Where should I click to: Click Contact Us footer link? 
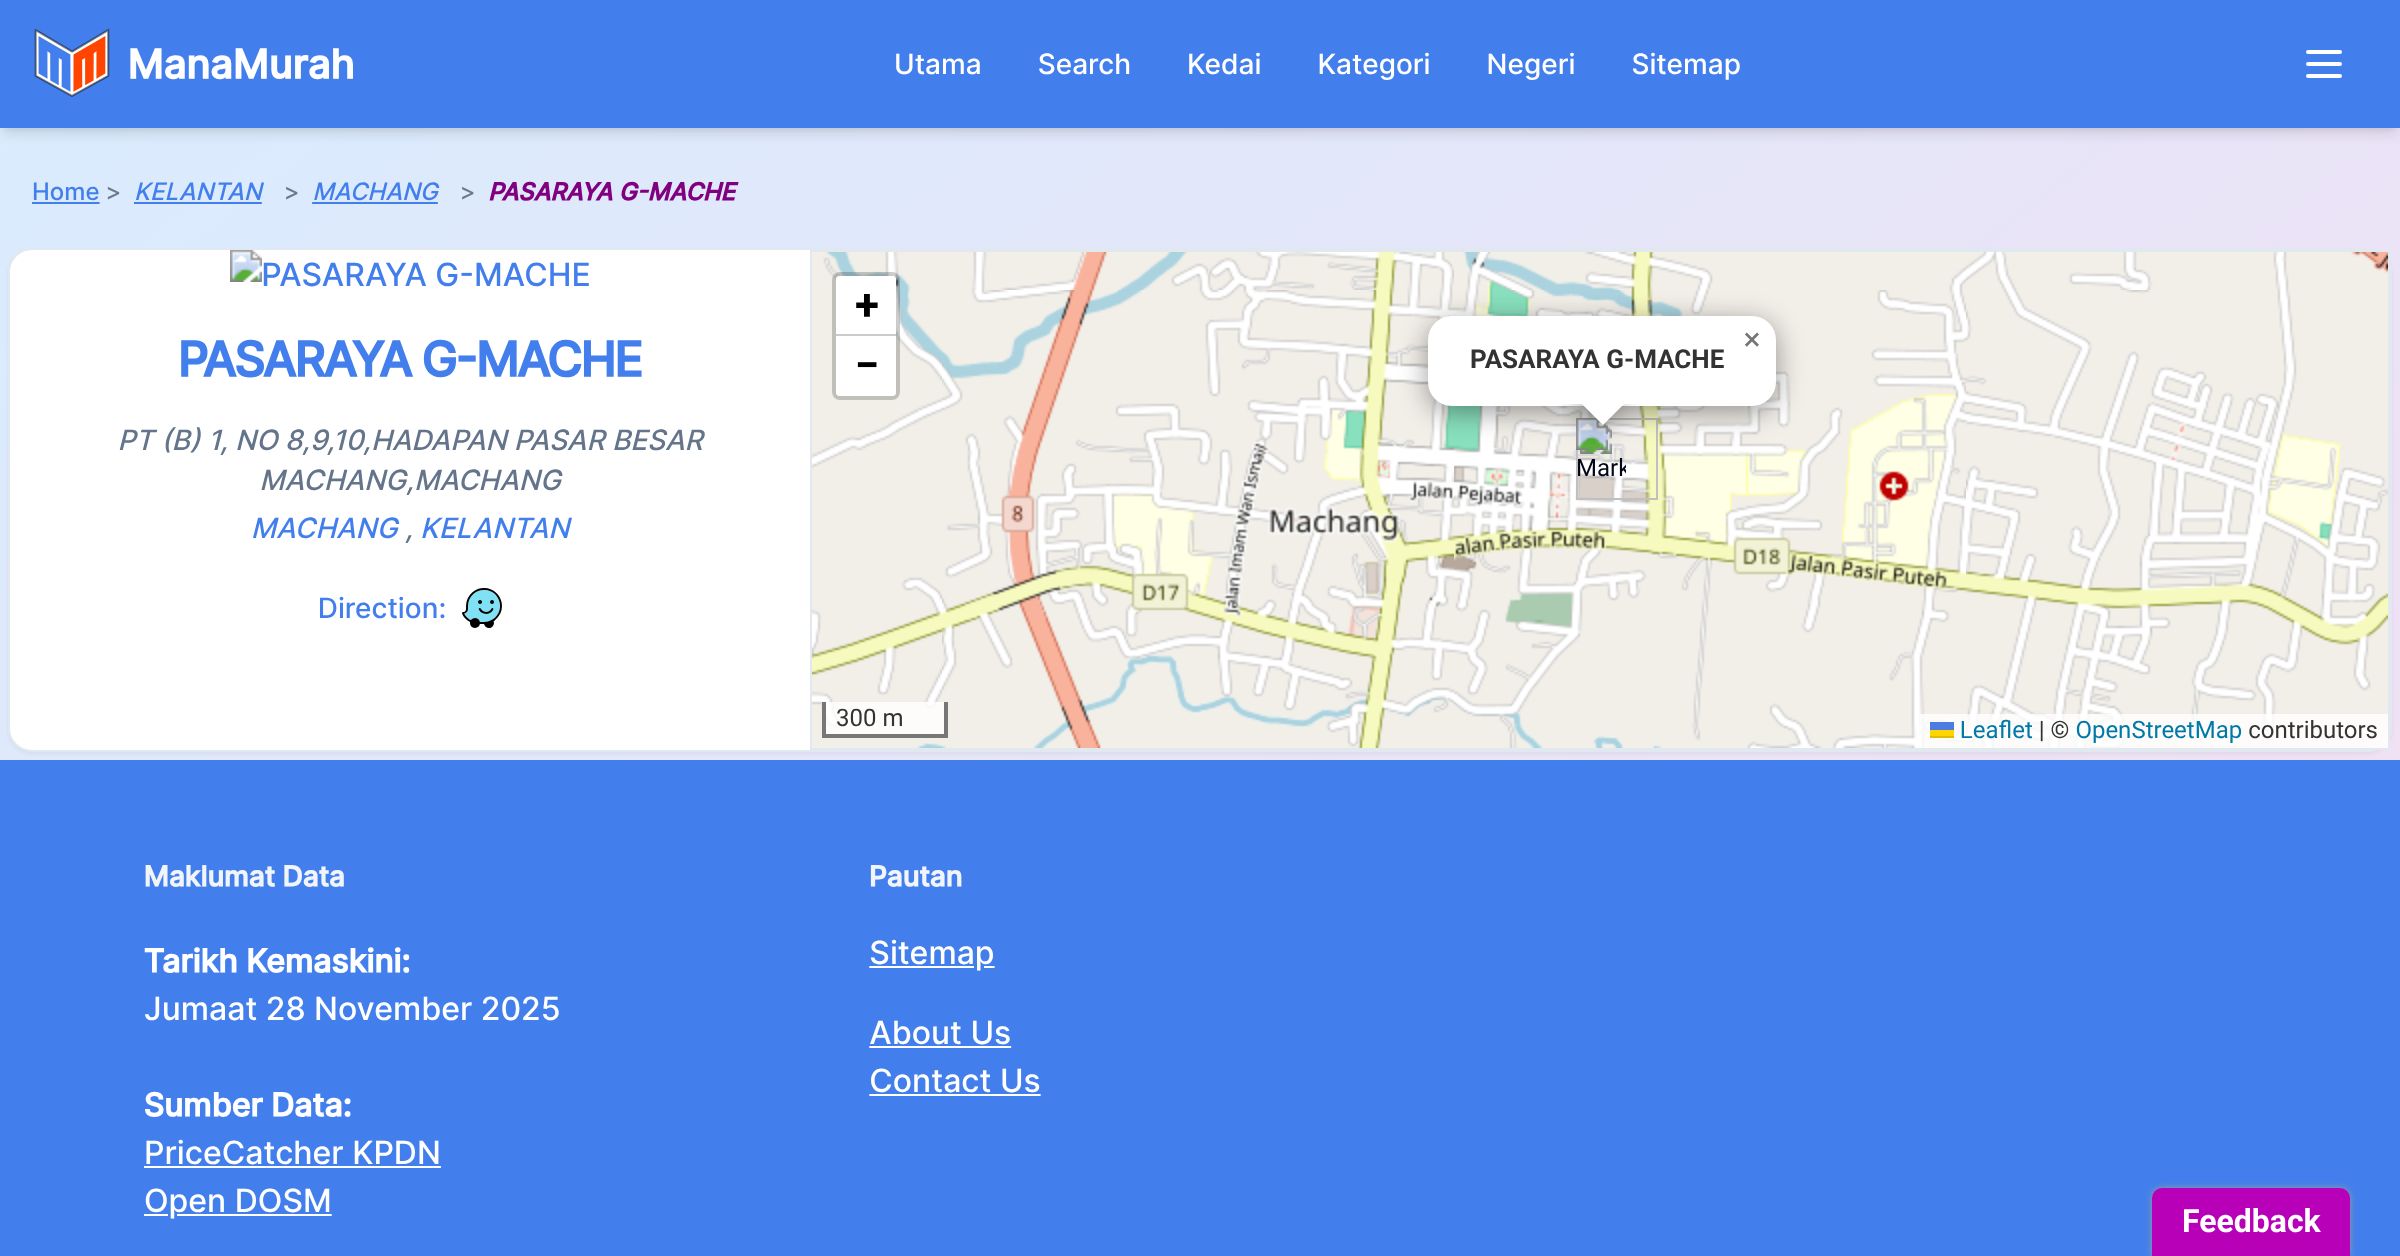click(954, 1081)
